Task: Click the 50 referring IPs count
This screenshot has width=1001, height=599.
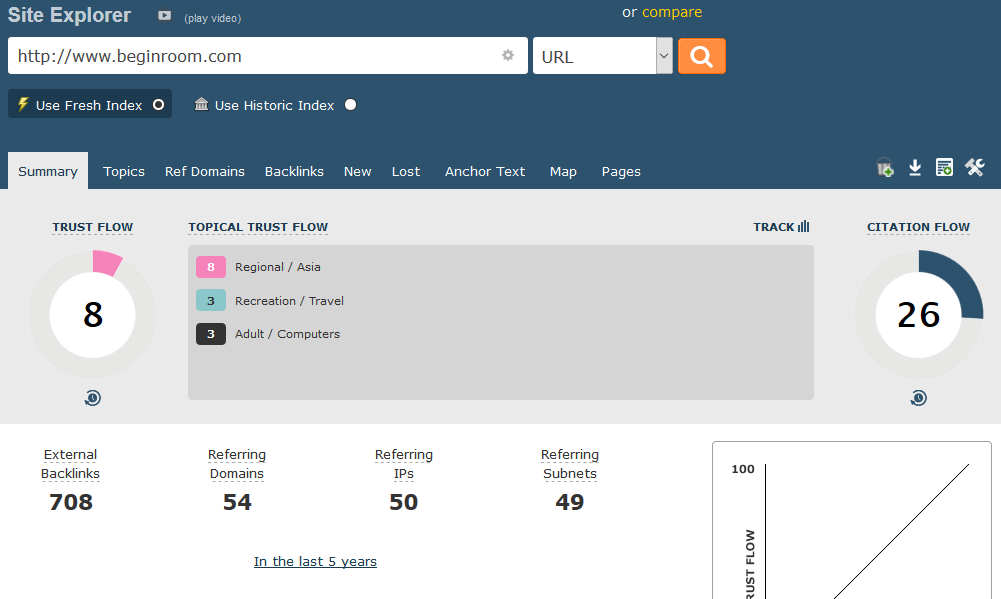Action: pyautogui.click(x=403, y=502)
